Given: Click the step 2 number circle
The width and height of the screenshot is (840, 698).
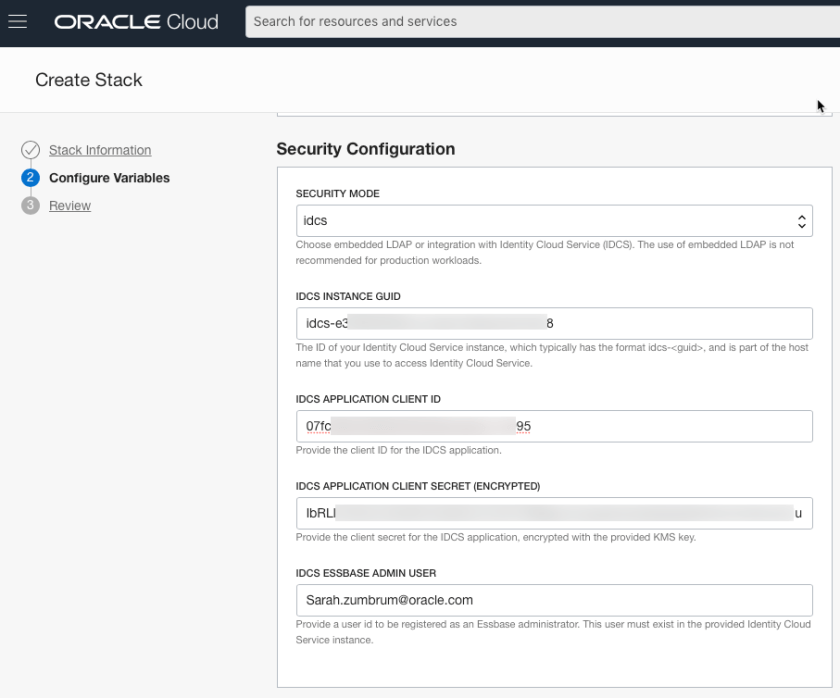Looking at the screenshot, I should pos(30,178).
